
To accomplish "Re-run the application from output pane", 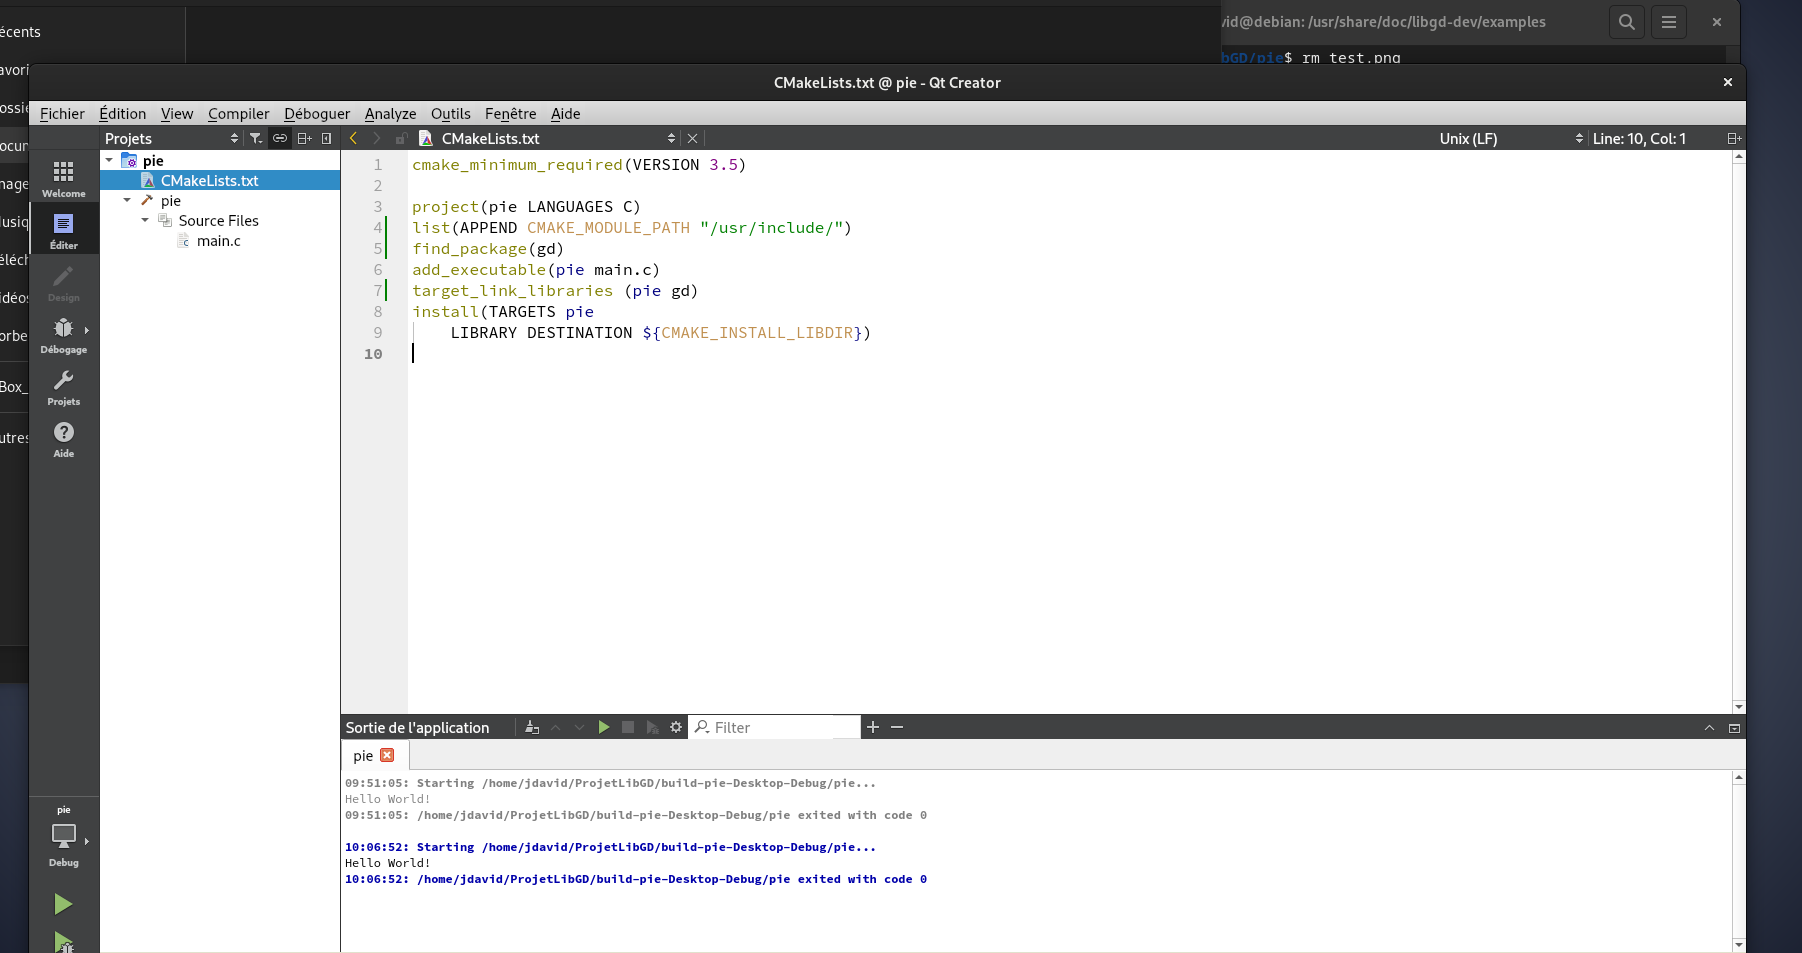I will coord(603,727).
